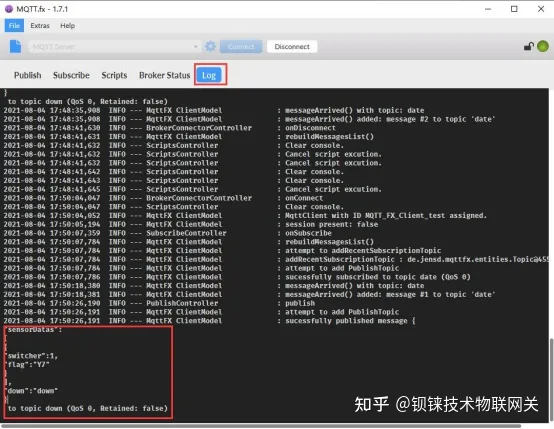The image size is (554, 429).
Task: Click the 'onSubscribe' log entry
Action: pyautogui.click(x=308, y=233)
